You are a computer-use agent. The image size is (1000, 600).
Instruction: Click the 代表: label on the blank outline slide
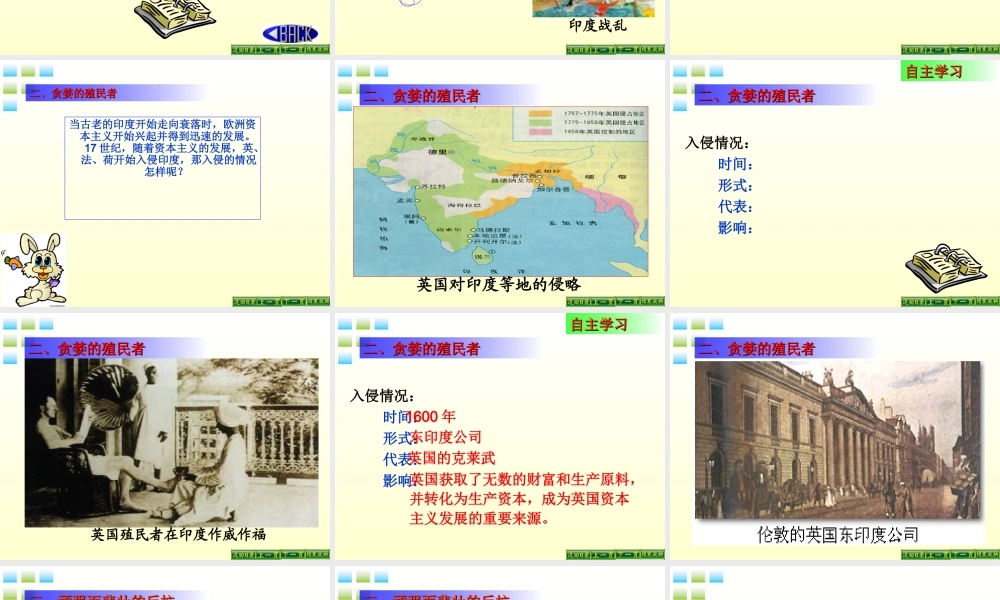(x=735, y=207)
